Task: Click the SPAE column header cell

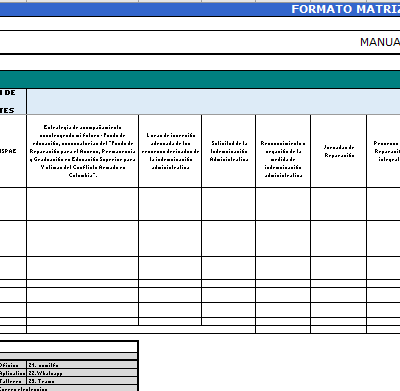Action: pos(13,151)
